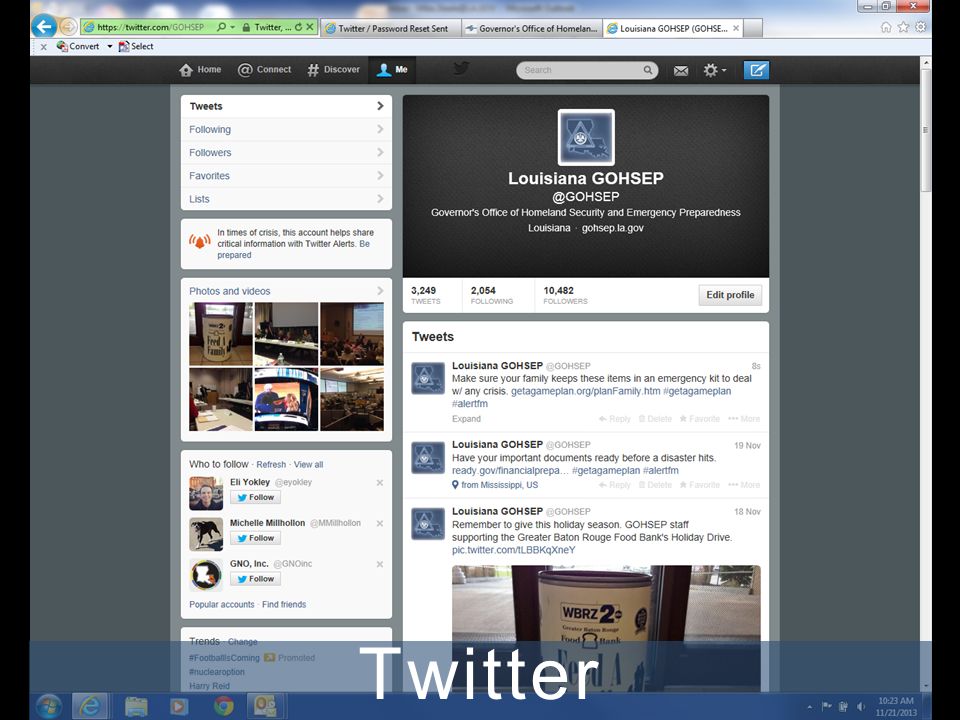Expand the emergency kit tweet
Screen dimensions: 960x720
(466, 419)
